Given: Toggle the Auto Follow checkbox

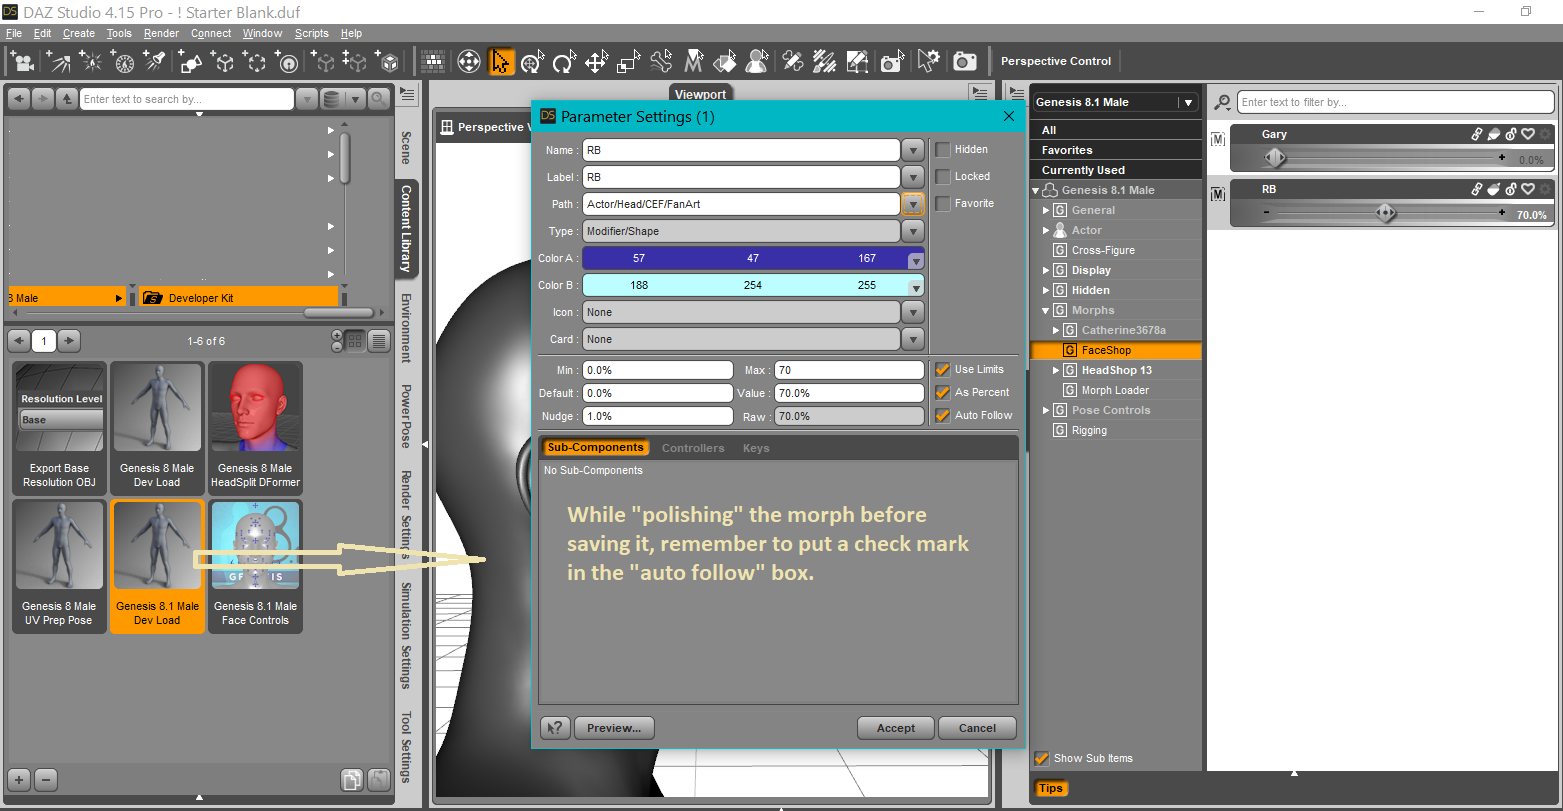Looking at the screenshot, I should 943,416.
